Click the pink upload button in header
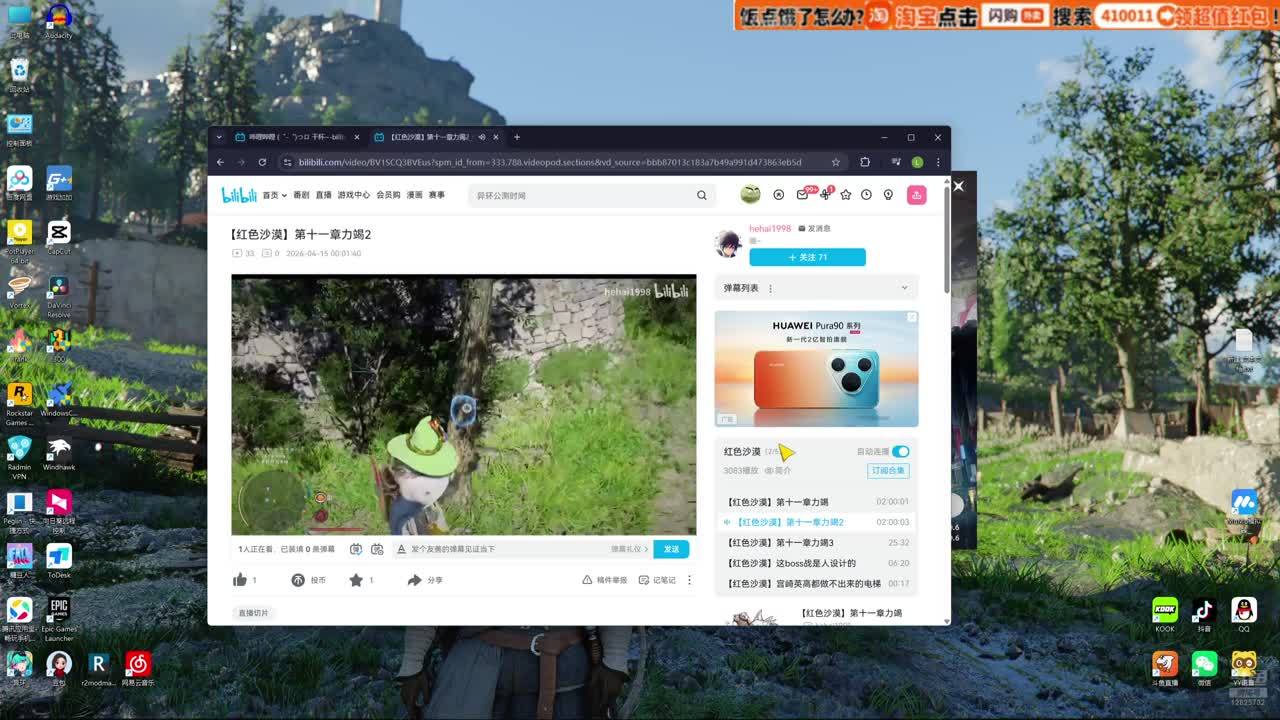This screenshot has height=720, width=1280. point(916,195)
